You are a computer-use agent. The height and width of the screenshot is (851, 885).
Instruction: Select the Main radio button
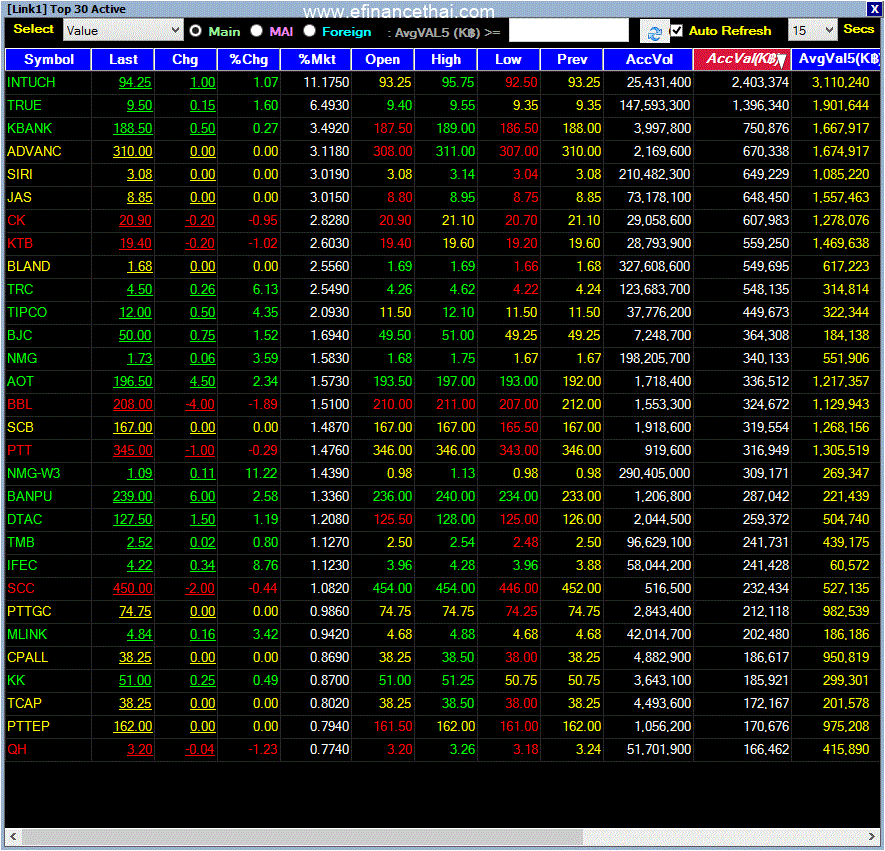point(195,31)
